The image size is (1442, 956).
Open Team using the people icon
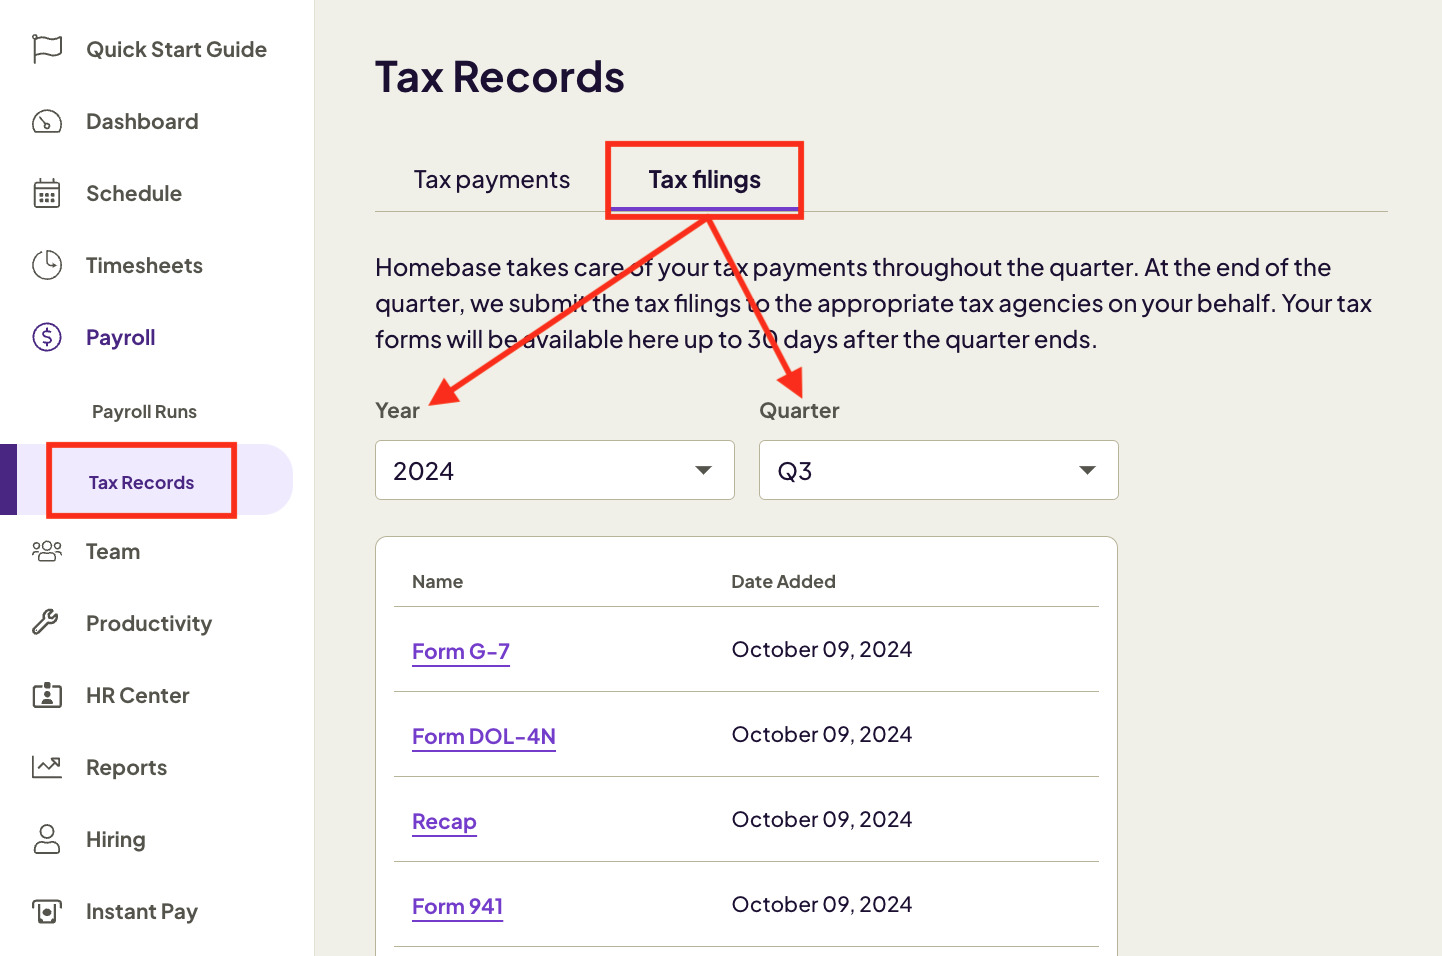pyautogui.click(x=46, y=551)
